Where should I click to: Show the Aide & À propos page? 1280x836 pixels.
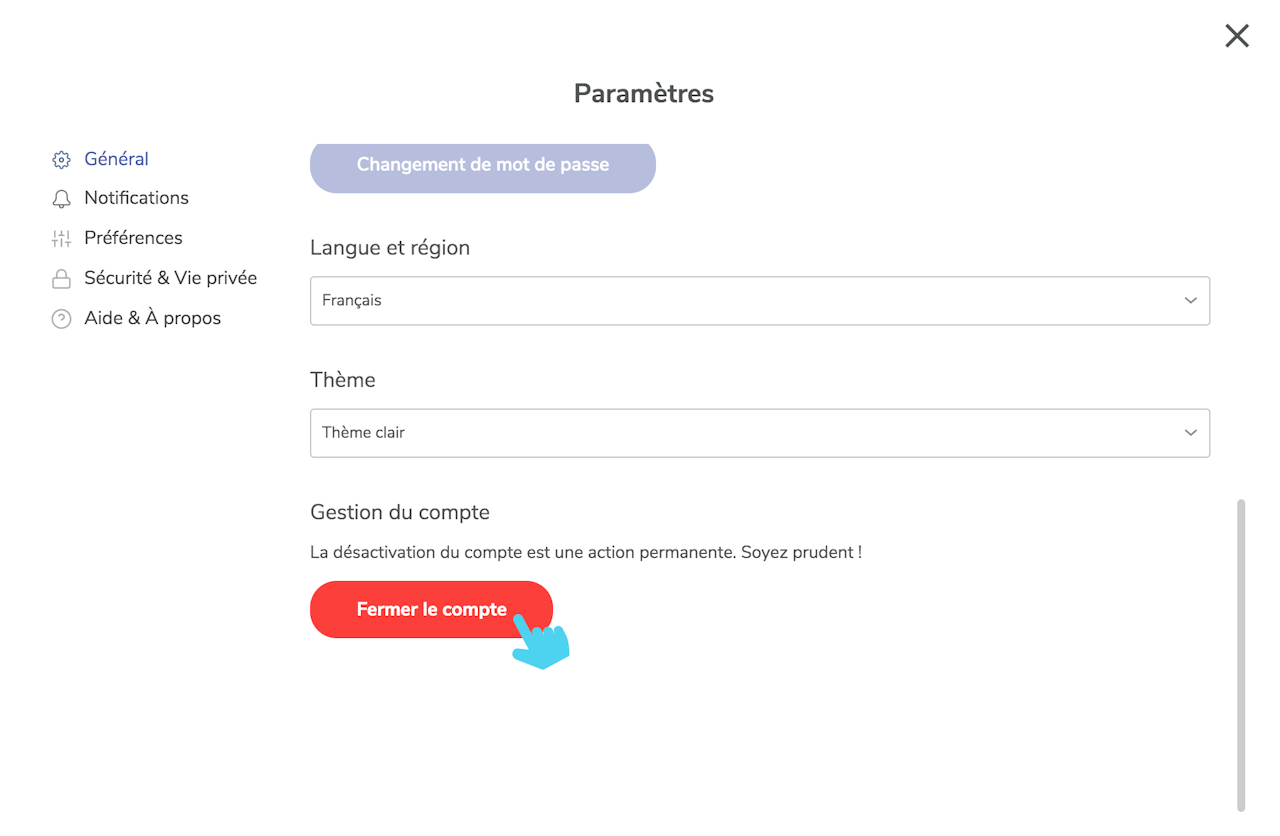(x=152, y=318)
